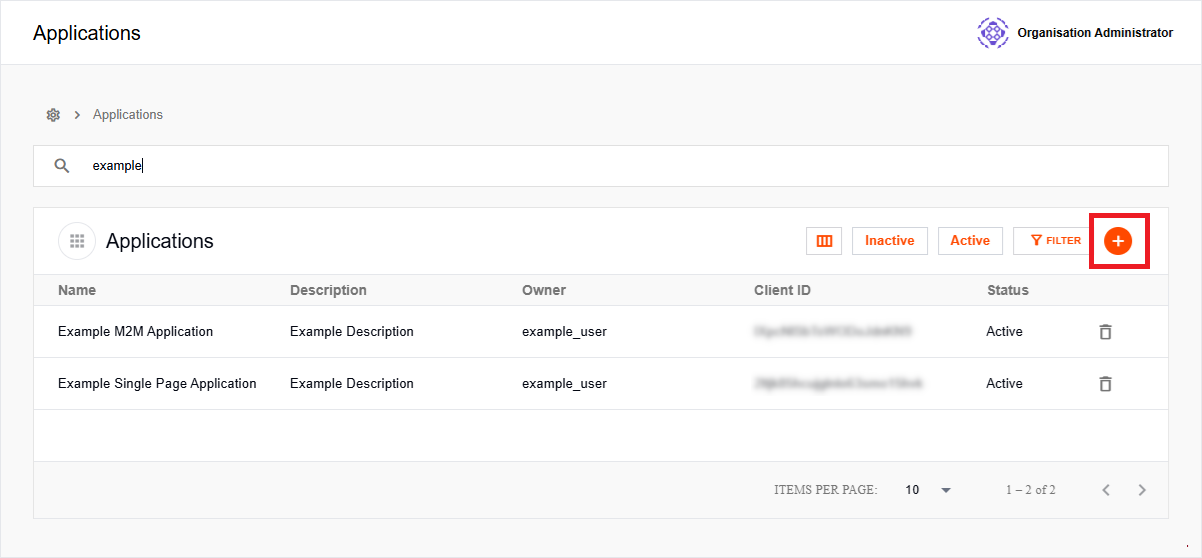Sort by the Status column header

pos(1007,290)
